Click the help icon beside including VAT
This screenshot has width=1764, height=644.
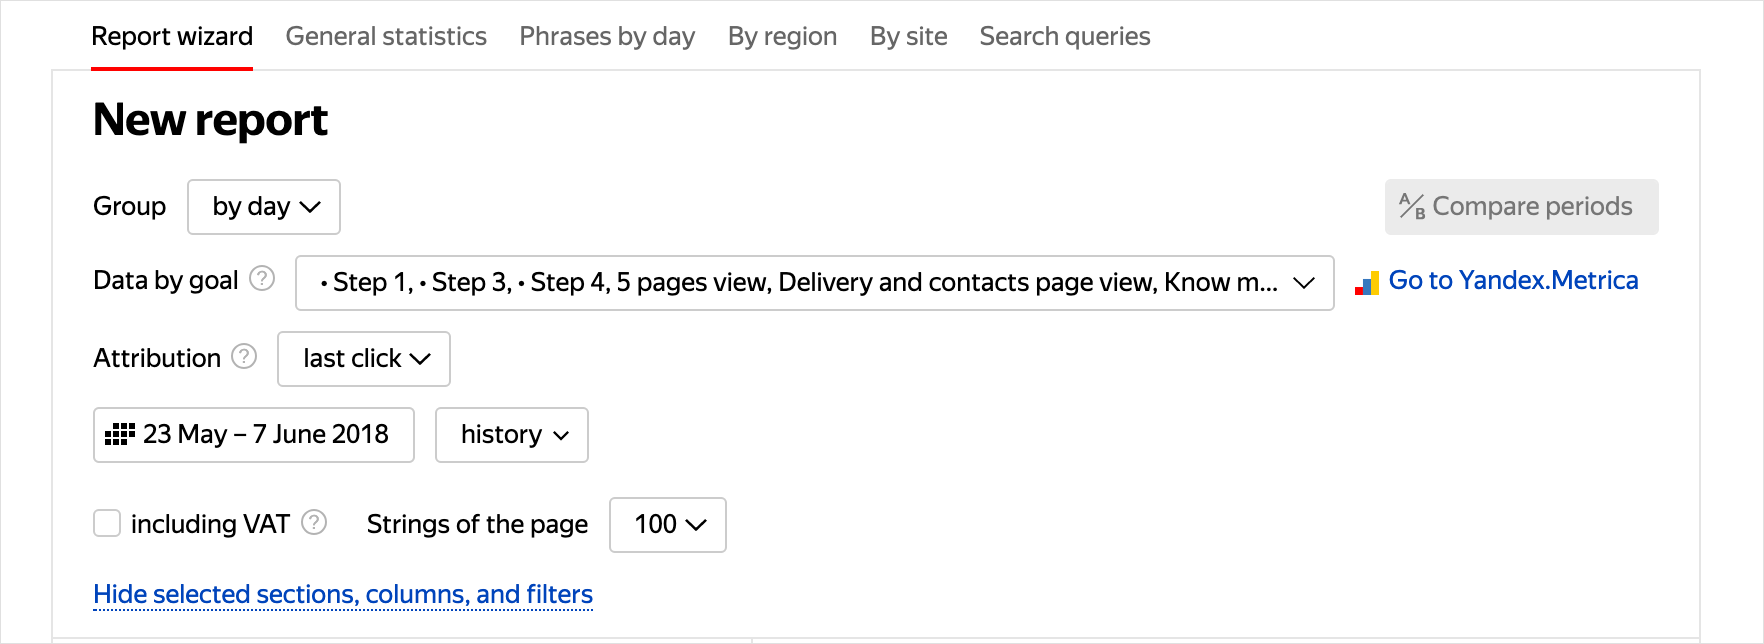314,523
